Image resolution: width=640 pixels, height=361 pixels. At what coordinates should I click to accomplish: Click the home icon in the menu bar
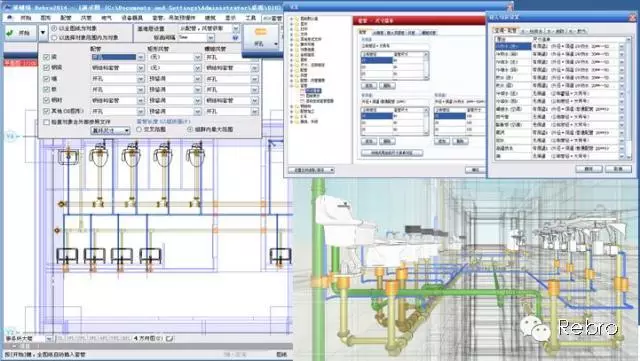(x=9, y=18)
